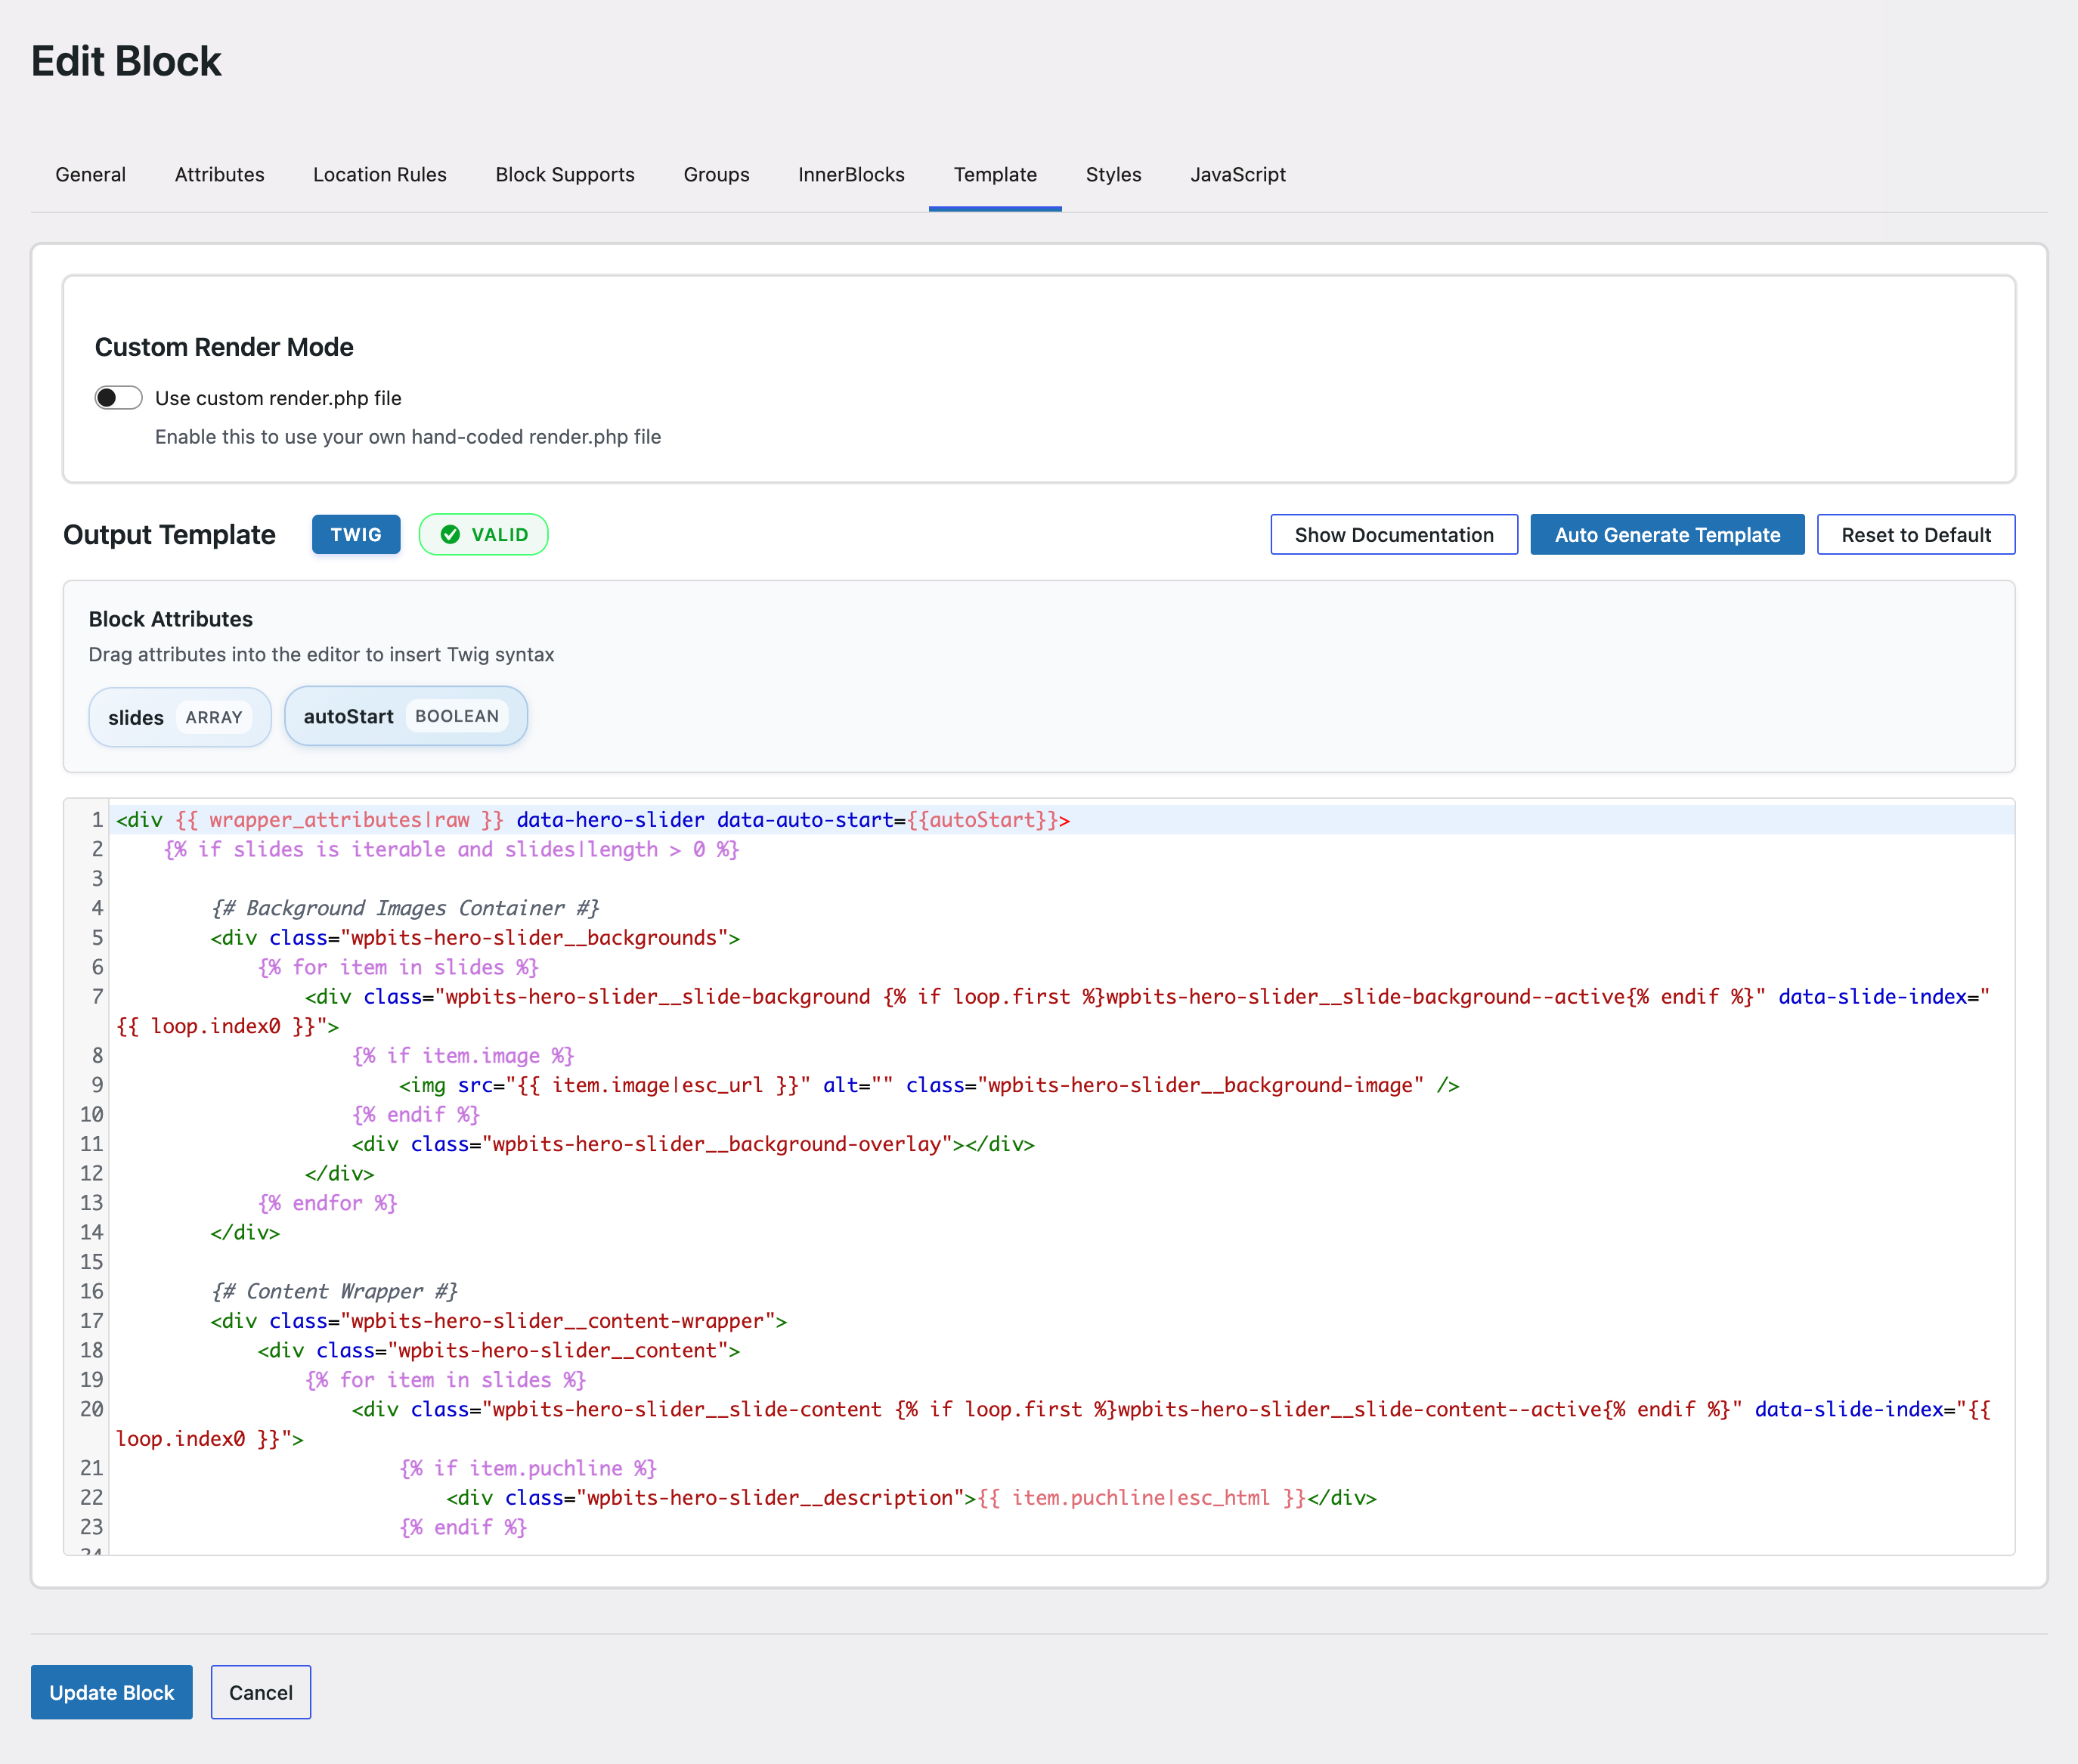Click line number 20 in the gutter
This screenshot has height=1764, width=2078.
pos(92,1409)
